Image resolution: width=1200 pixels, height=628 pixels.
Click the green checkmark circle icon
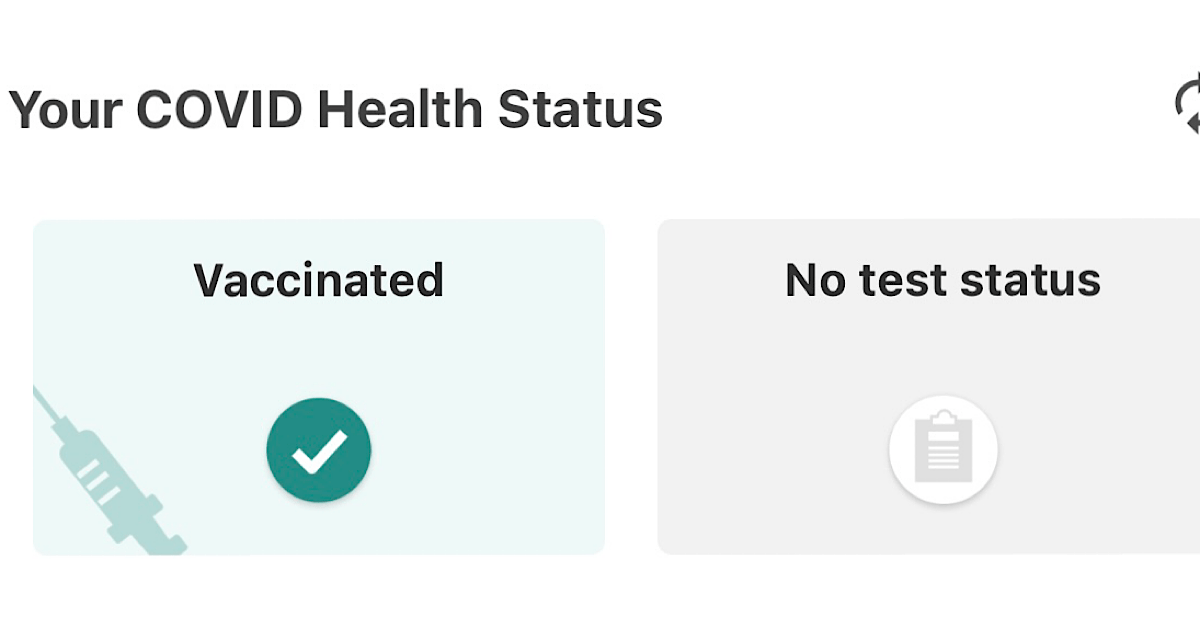tap(319, 450)
